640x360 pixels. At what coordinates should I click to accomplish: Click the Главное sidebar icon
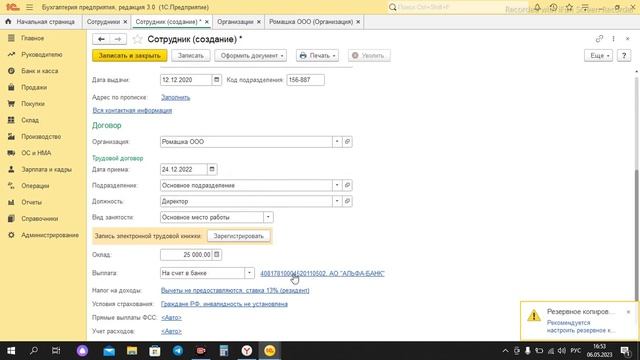11,38
